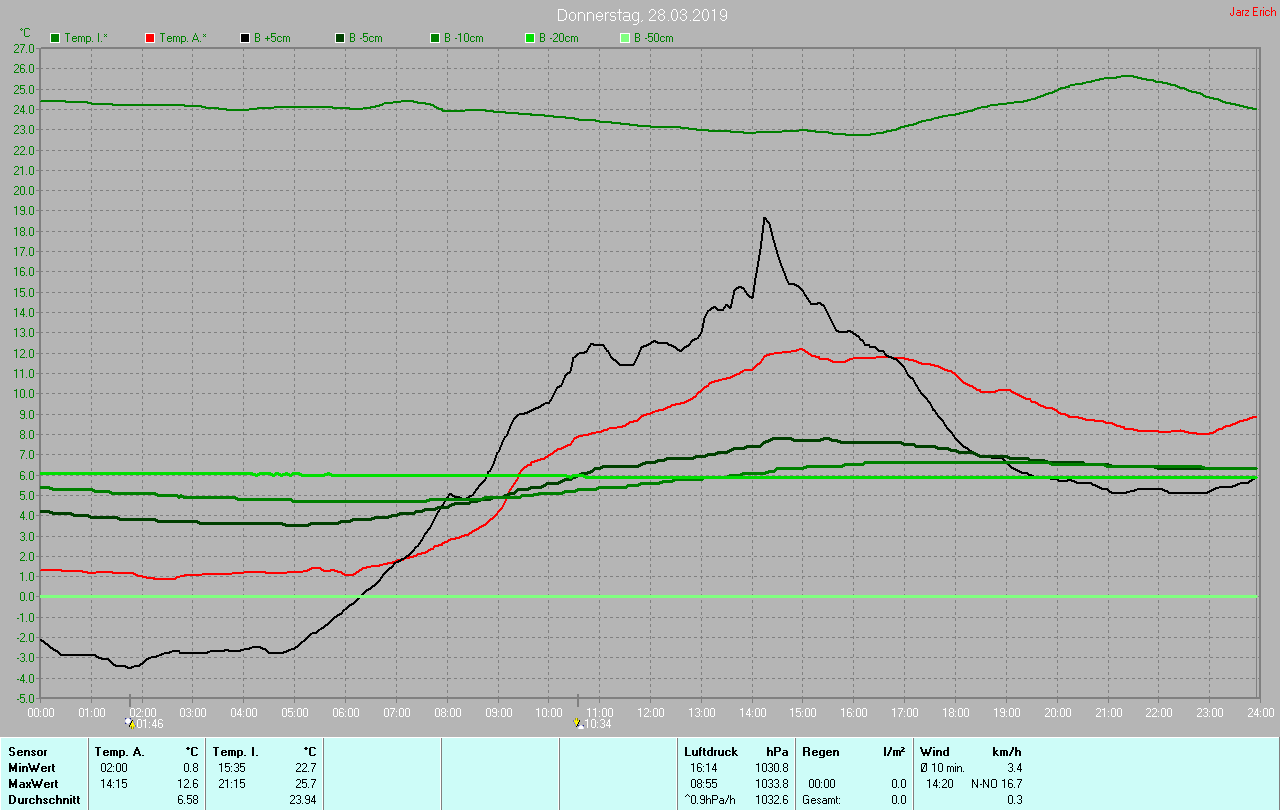The image size is (1280, 810).
Task: Click the marker icon beside 01:46
Action: point(129,722)
